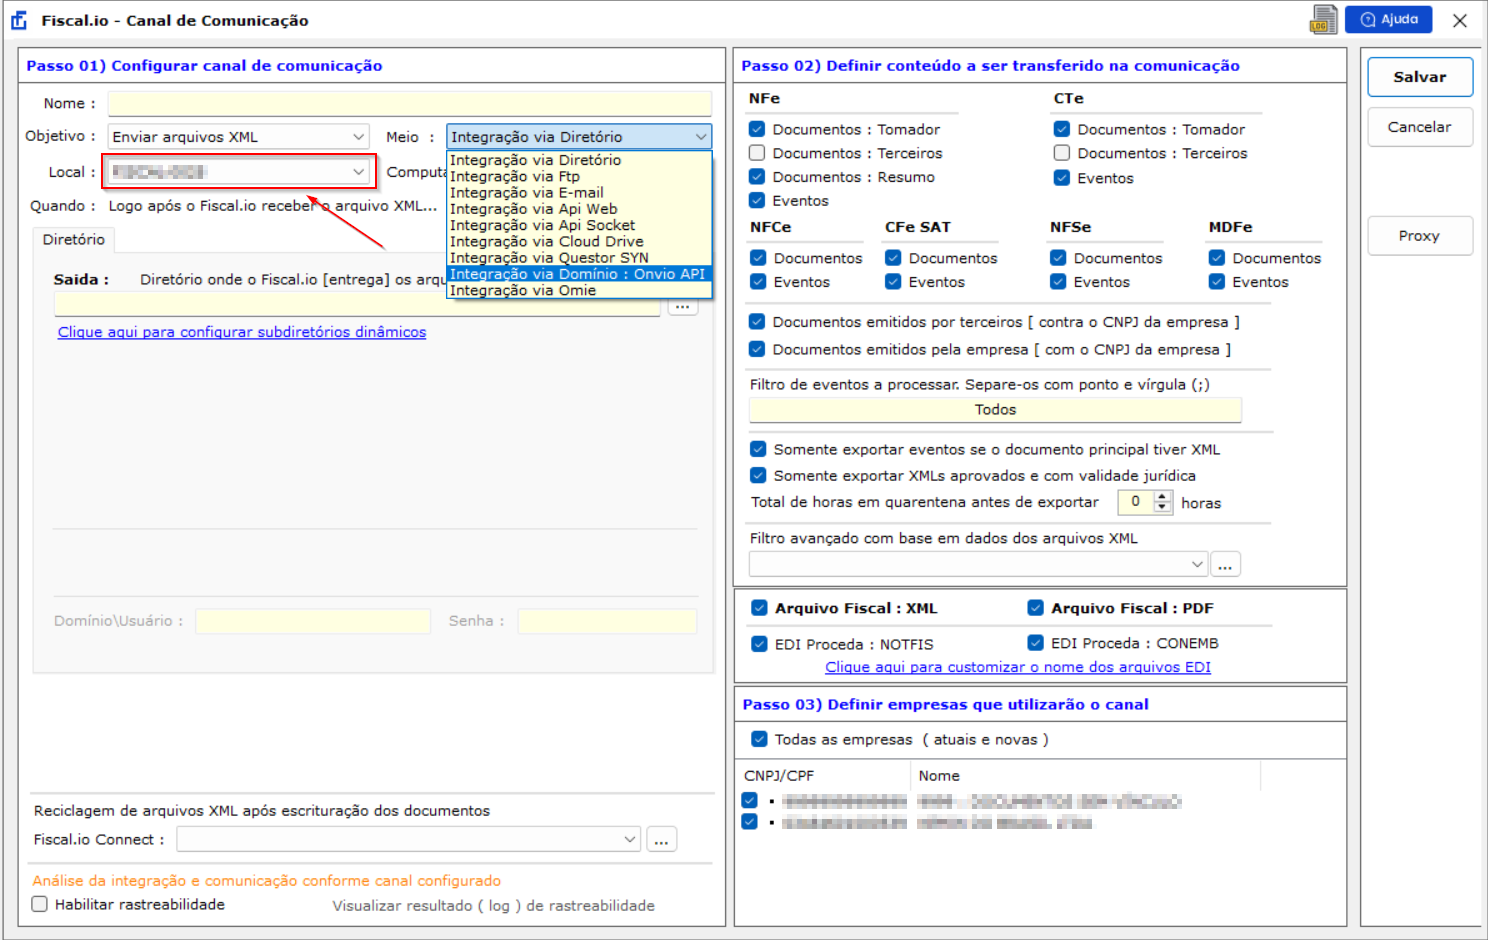Viewport: 1488px width, 940px height.
Task: Click ellipsis button beside Fiscal.io Connect
Action: [661, 840]
